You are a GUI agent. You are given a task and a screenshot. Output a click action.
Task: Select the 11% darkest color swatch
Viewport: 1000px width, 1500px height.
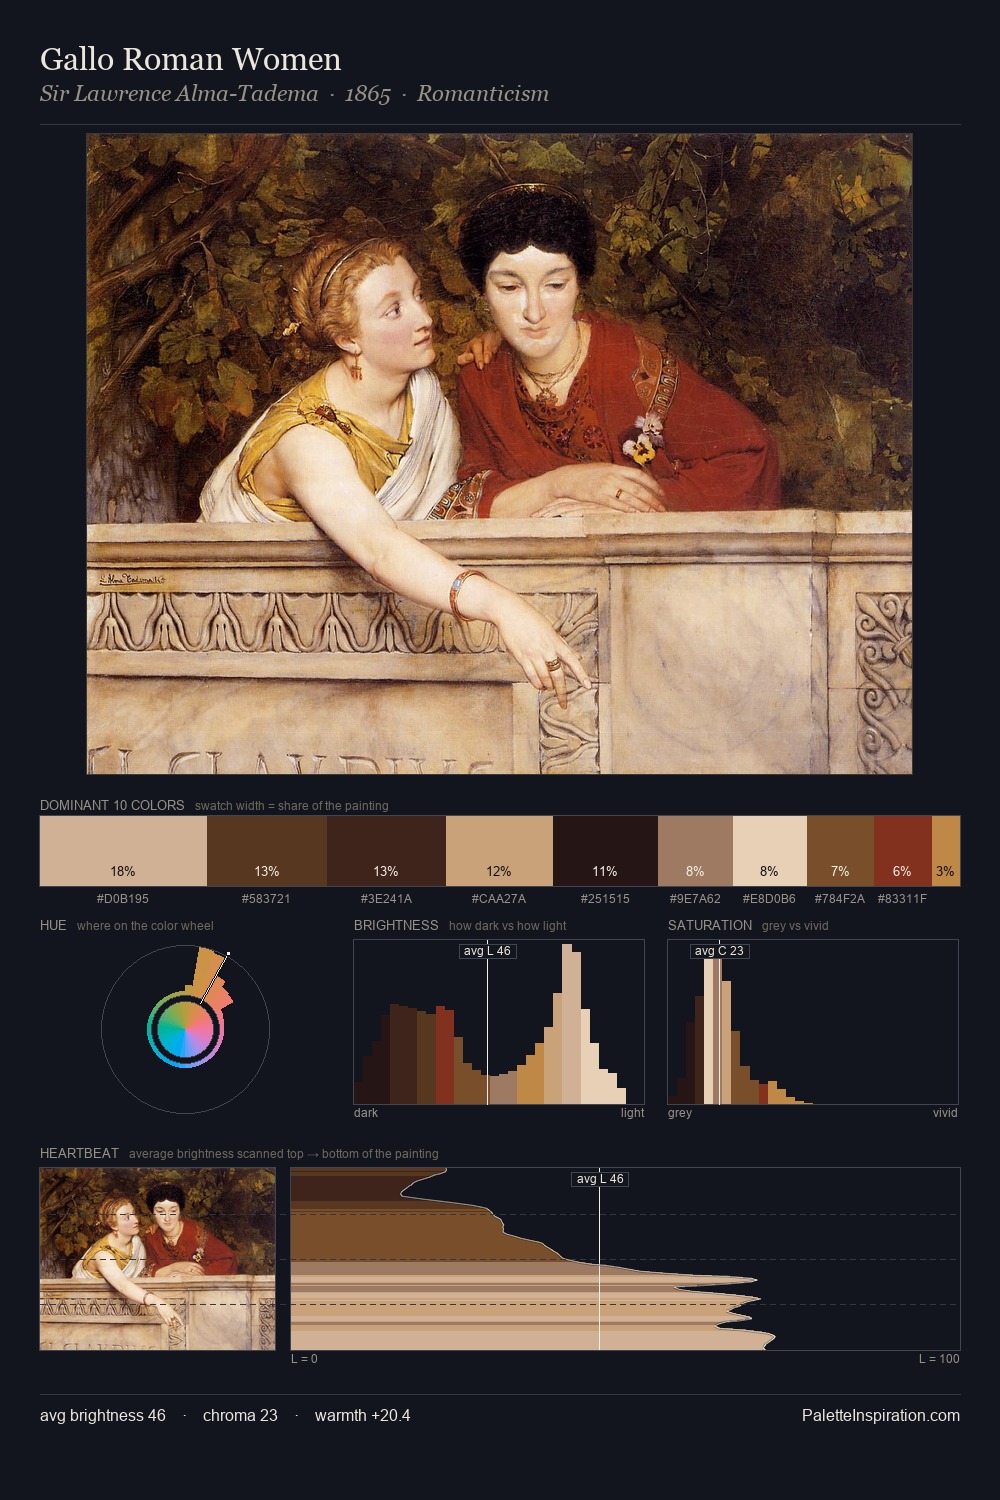point(605,851)
